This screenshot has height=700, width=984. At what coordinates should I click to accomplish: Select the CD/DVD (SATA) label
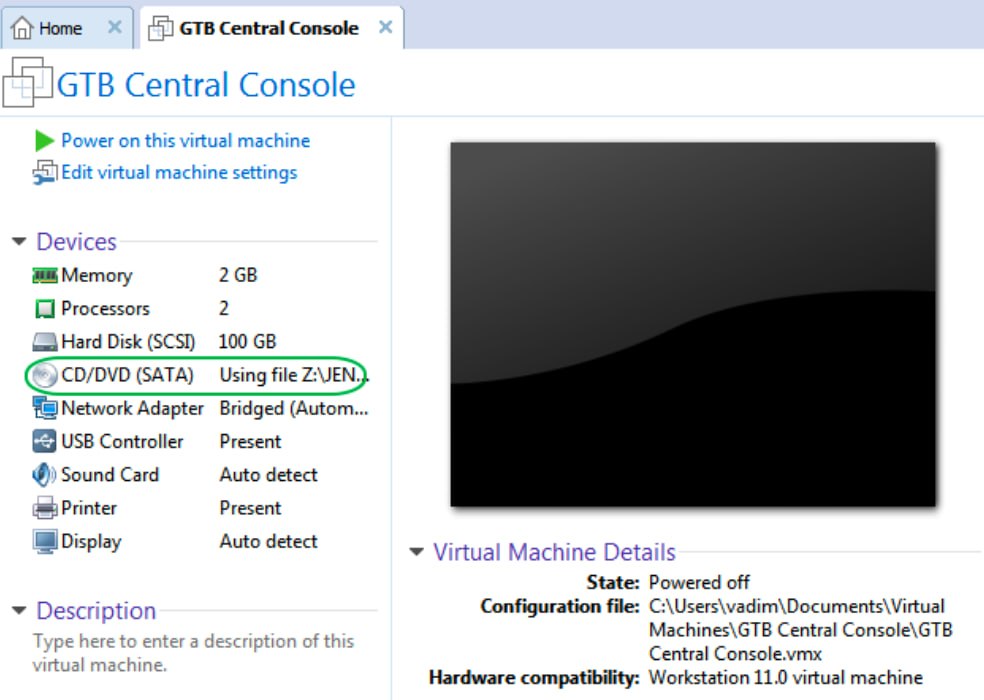[127, 375]
